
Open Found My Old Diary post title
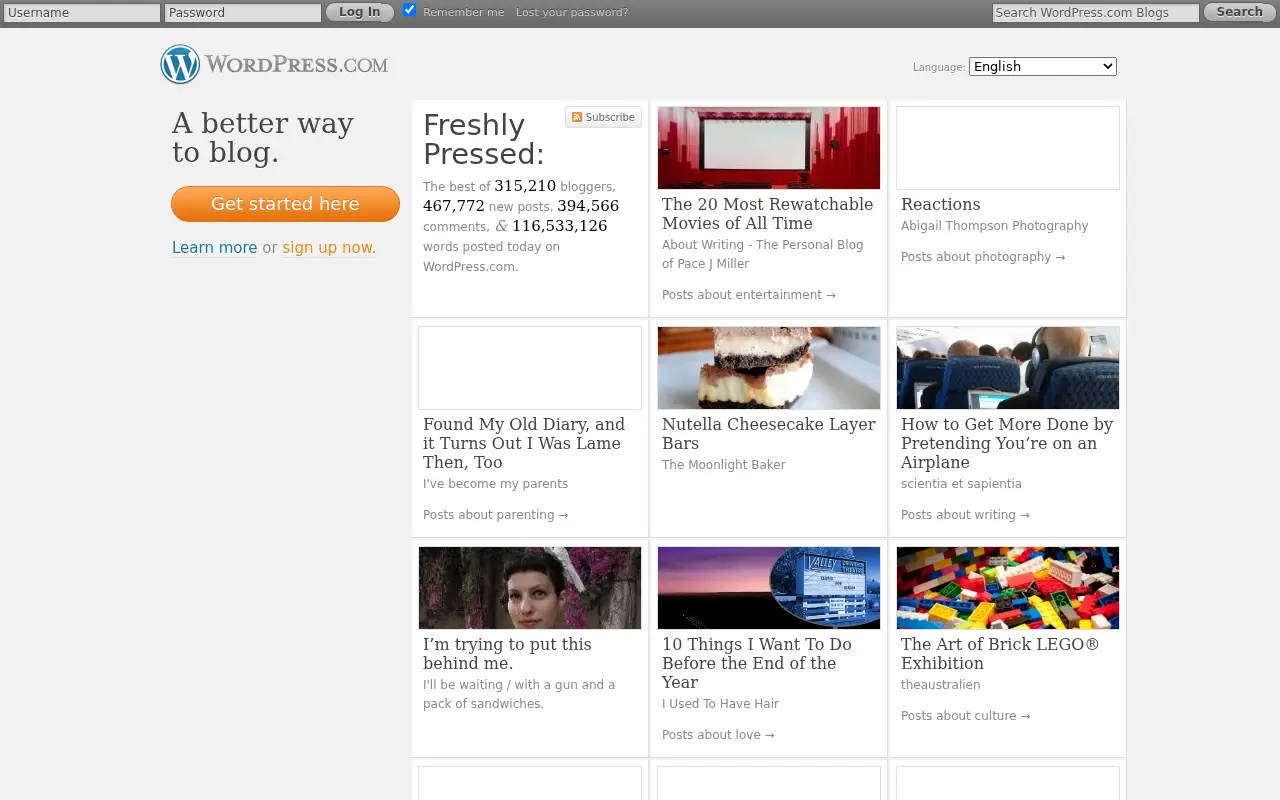point(524,443)
